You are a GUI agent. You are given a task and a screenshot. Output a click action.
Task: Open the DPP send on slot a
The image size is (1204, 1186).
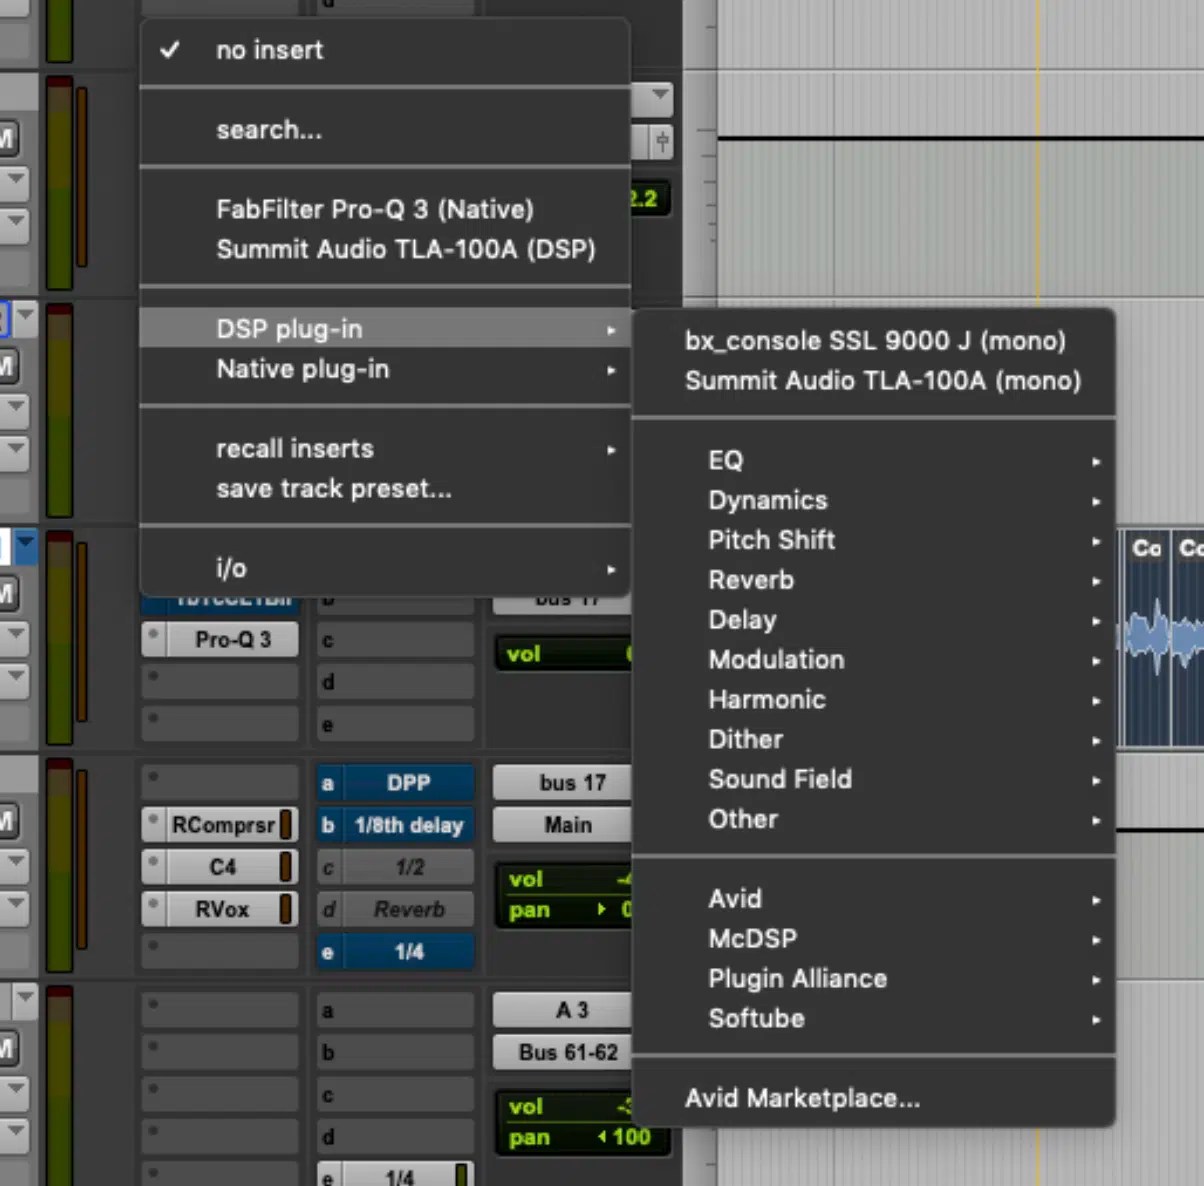pos(408,783)
